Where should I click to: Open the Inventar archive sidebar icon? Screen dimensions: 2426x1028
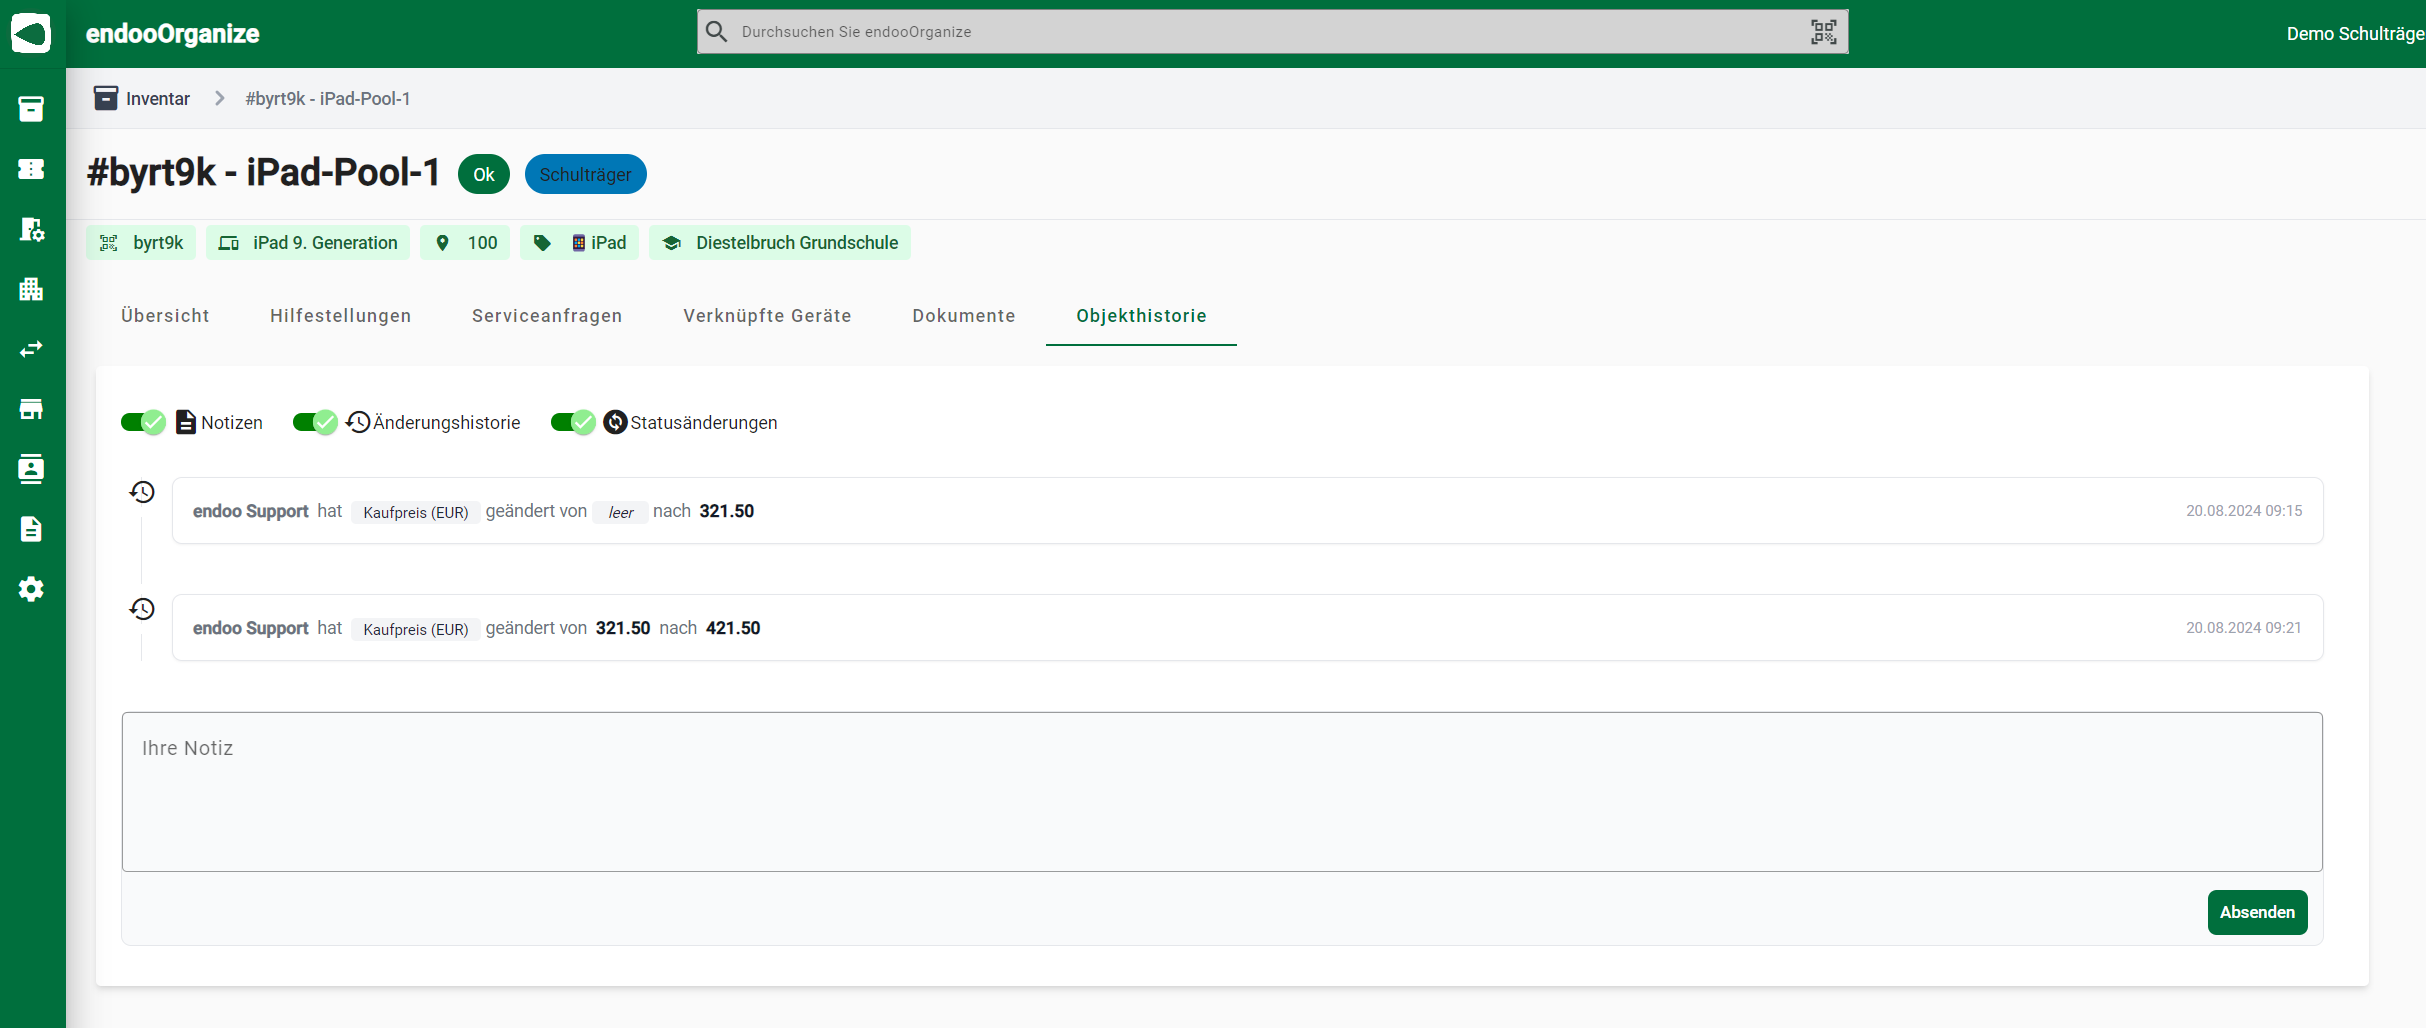31,109
